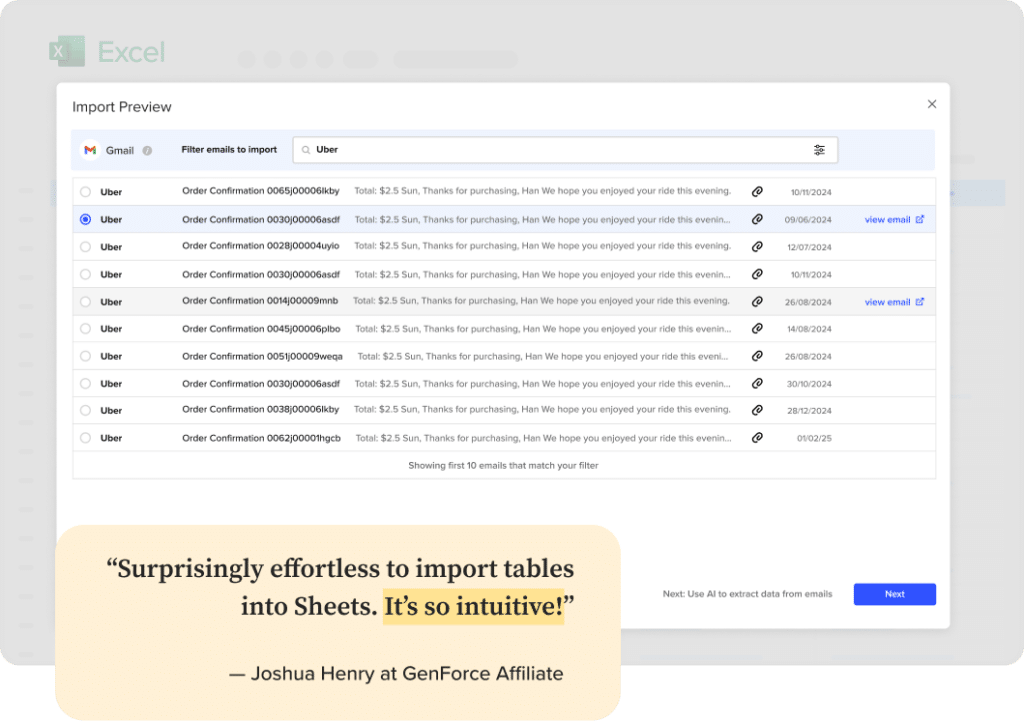Select radio button for Order Confirmation 0028j00004uyio
The width and height of the screenshot is (1024, 721).
[85, 247]
